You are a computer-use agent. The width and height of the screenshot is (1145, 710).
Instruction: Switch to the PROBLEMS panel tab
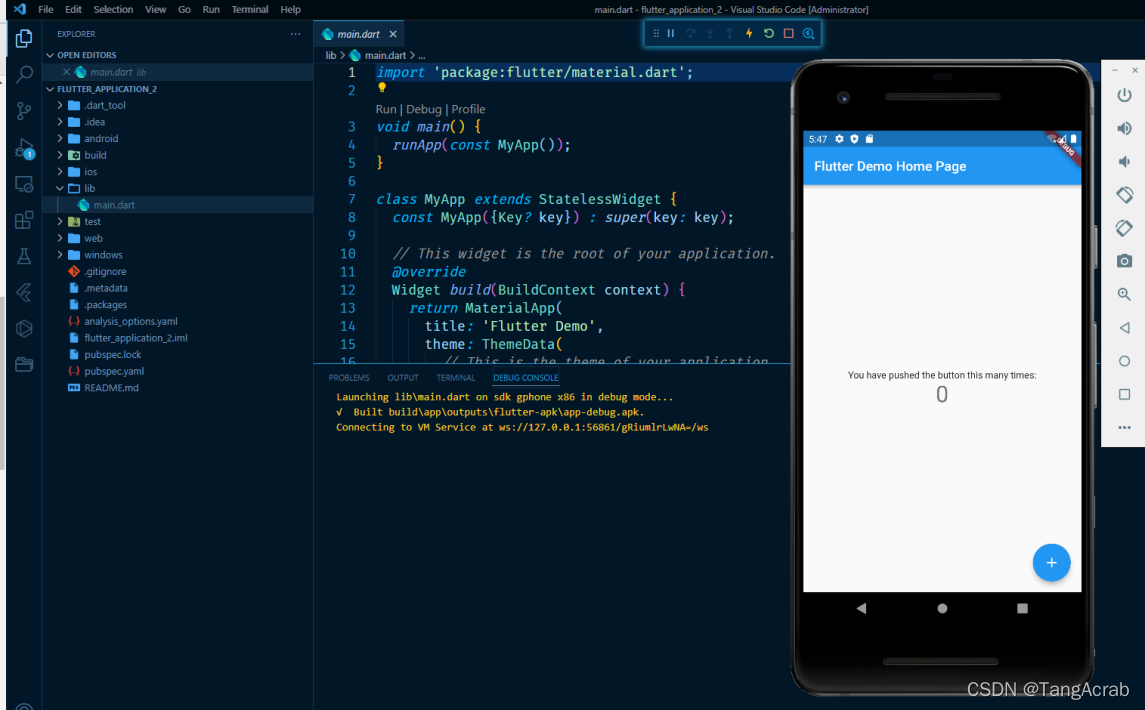click(x=348, y=378)
